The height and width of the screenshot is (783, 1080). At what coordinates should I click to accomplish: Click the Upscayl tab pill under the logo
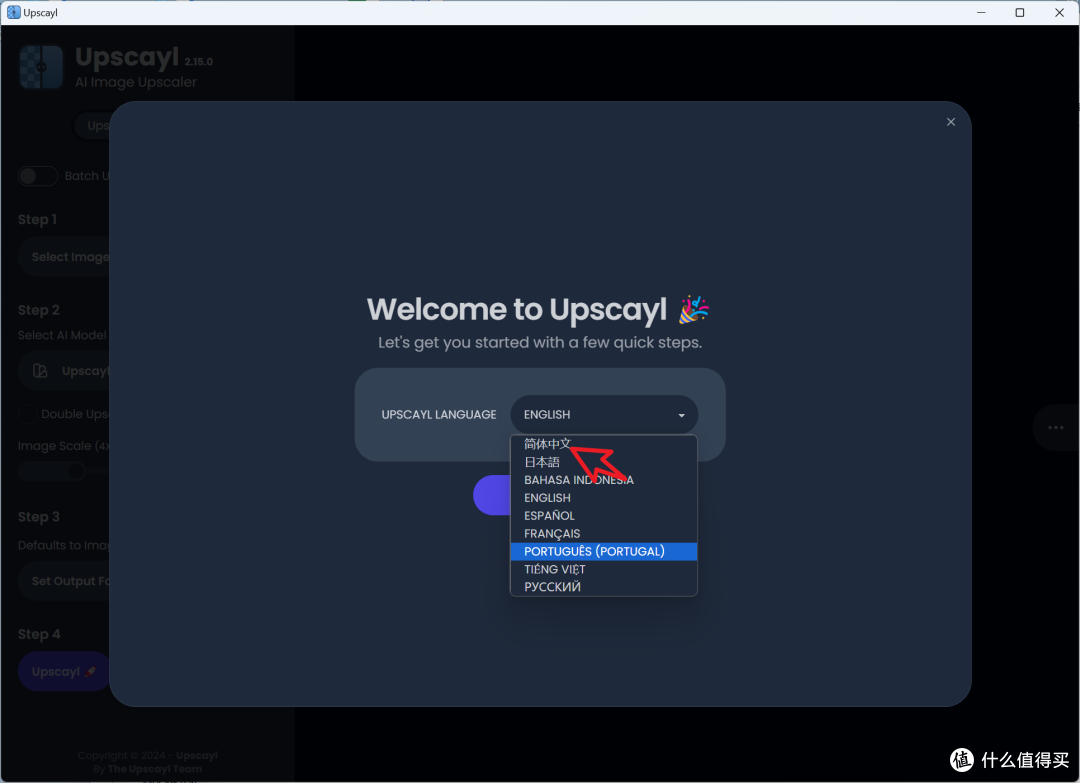pyautogui.click(x=92, y=125)
